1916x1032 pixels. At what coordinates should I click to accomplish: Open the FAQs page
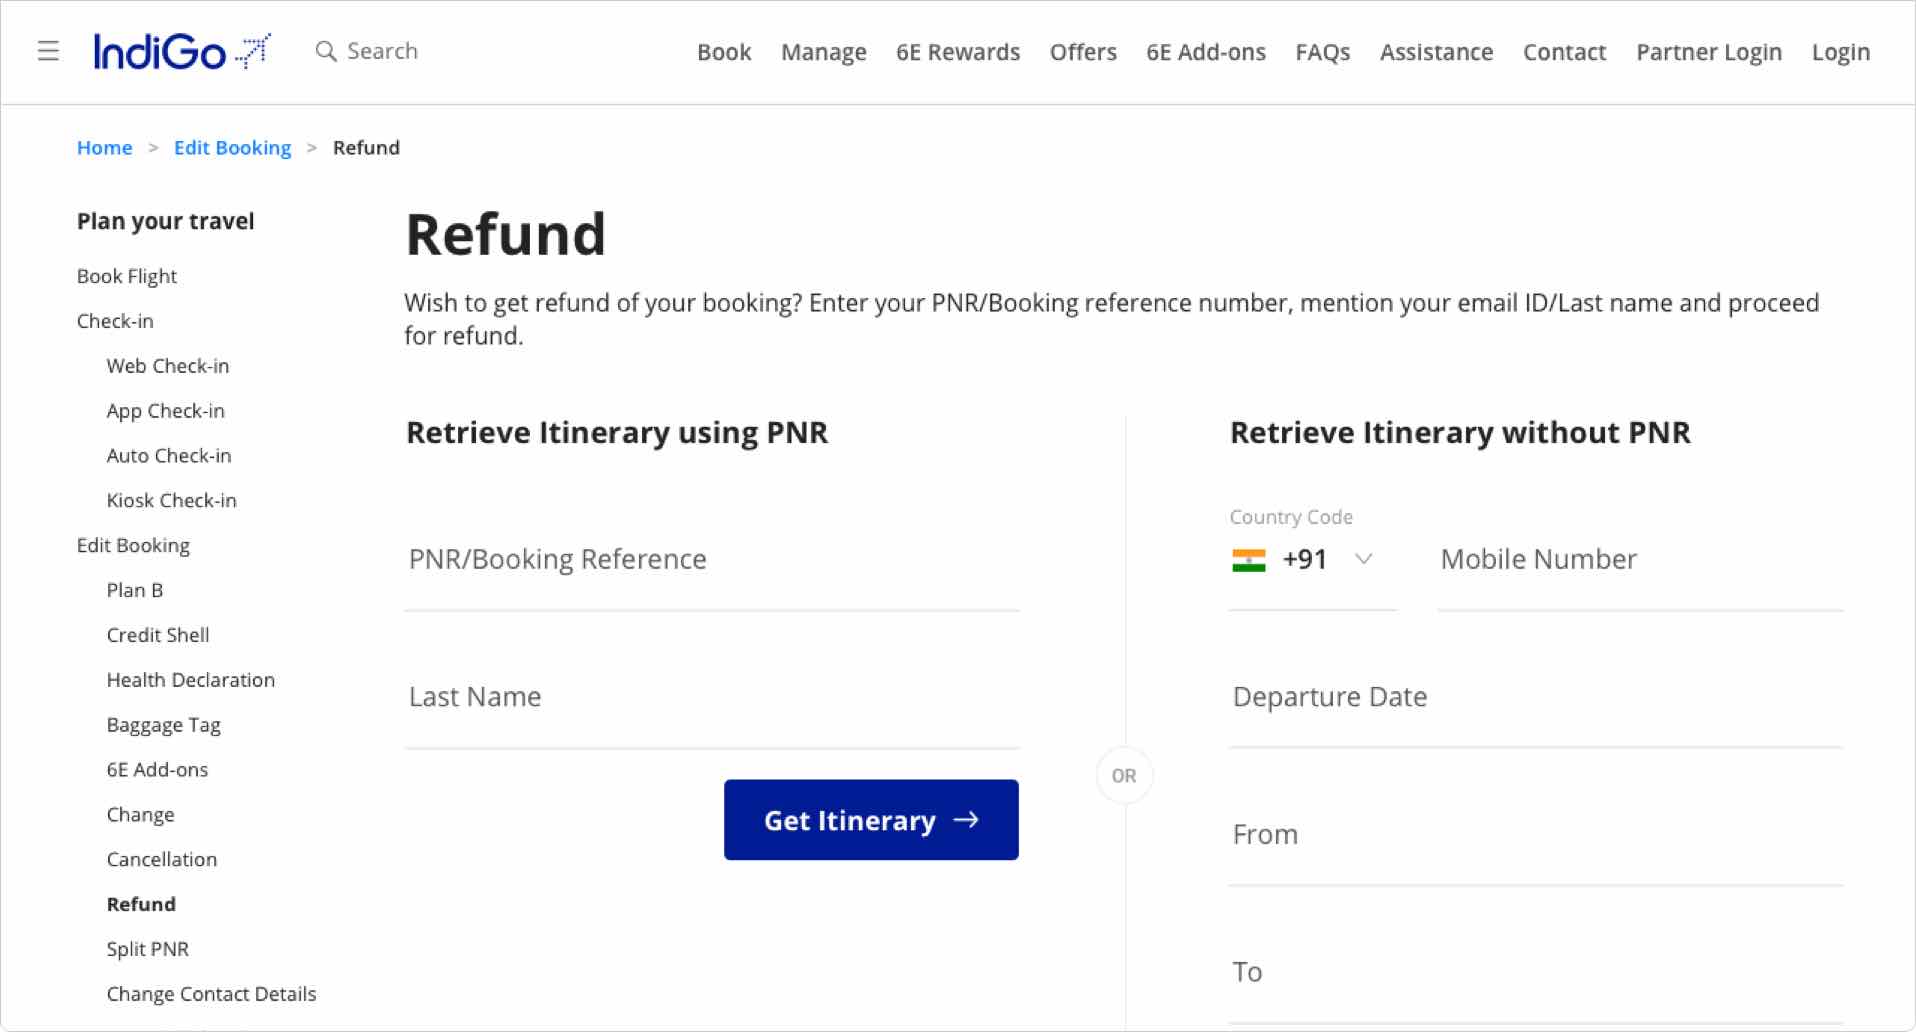1322,52
